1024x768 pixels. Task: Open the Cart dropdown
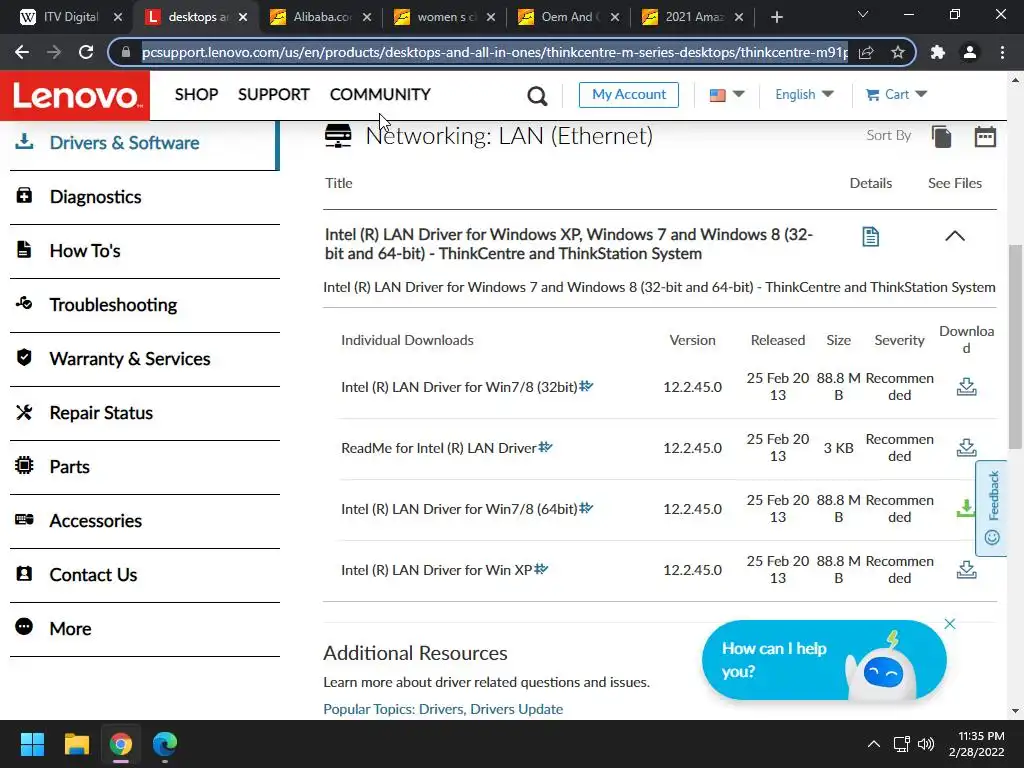[x=896, y=95]
